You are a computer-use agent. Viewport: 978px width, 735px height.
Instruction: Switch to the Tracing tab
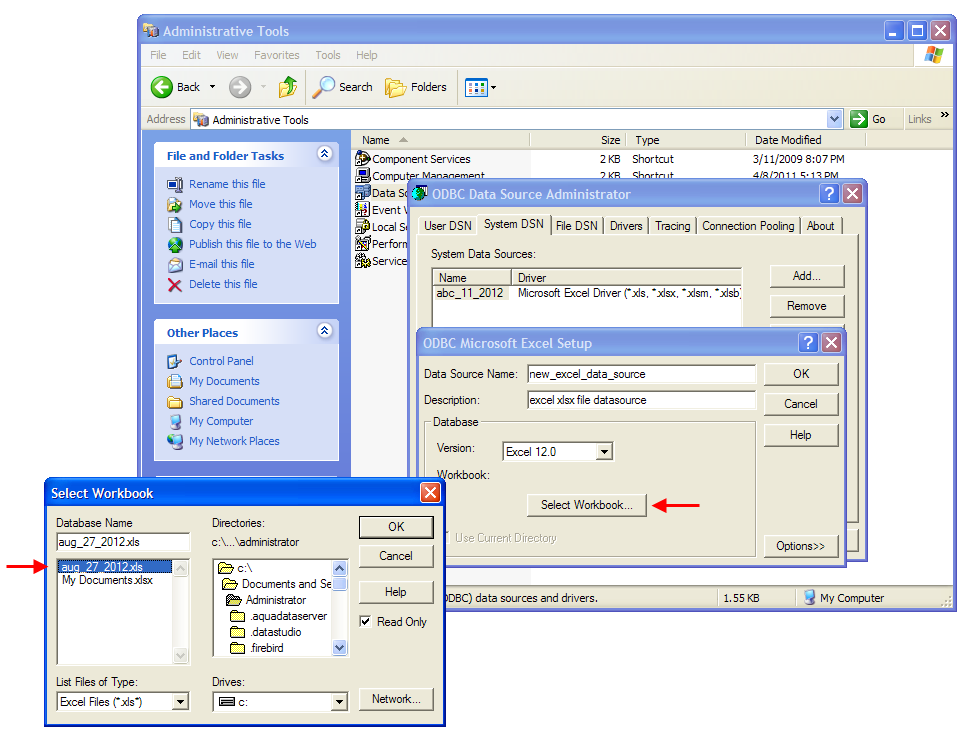(x=672, y=226)
